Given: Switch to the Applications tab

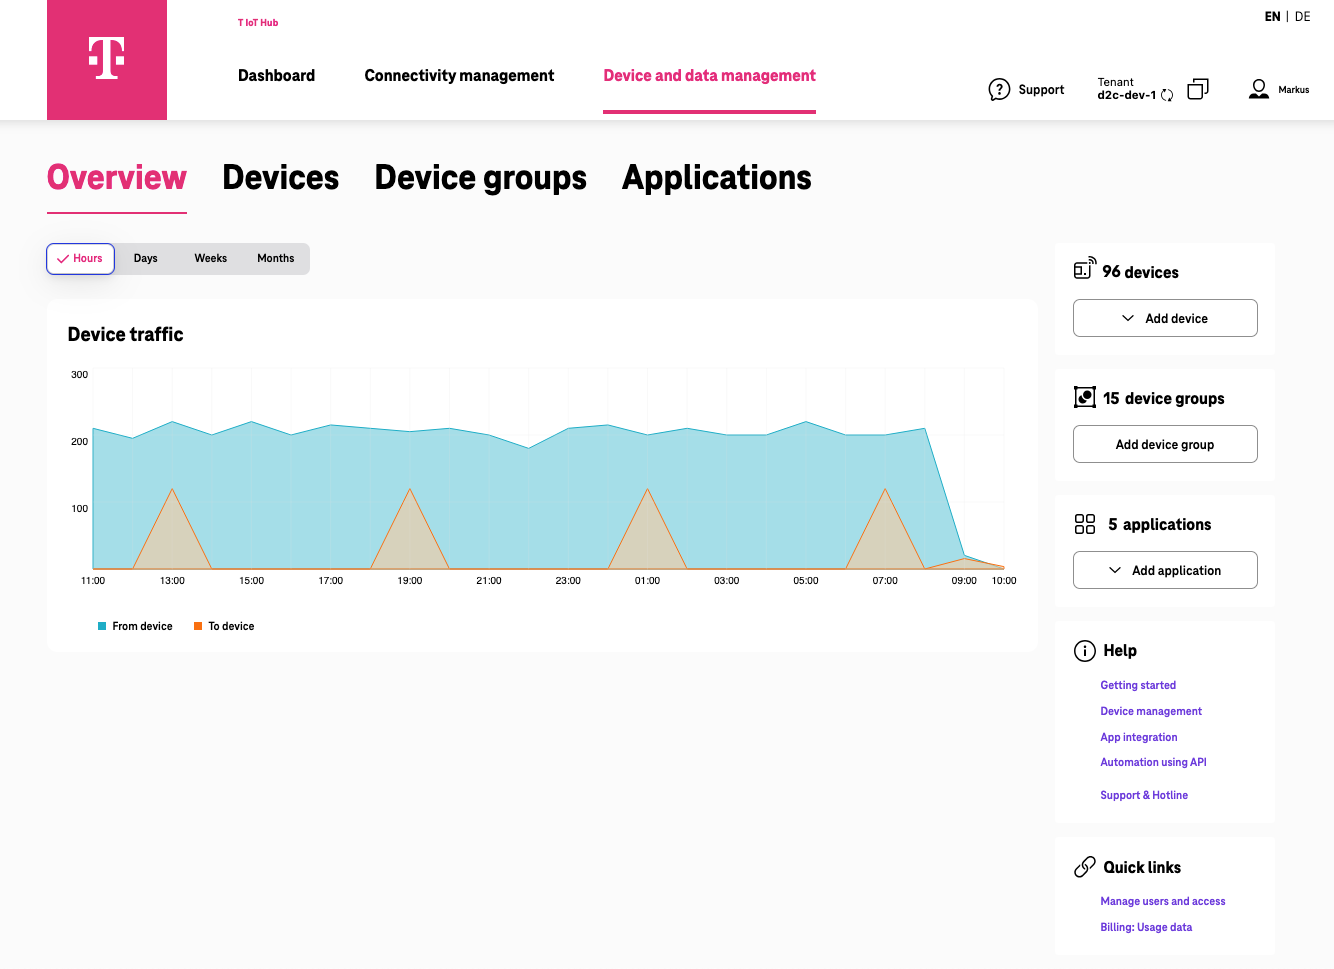Looking at the screenshot, I should [717, 178].
